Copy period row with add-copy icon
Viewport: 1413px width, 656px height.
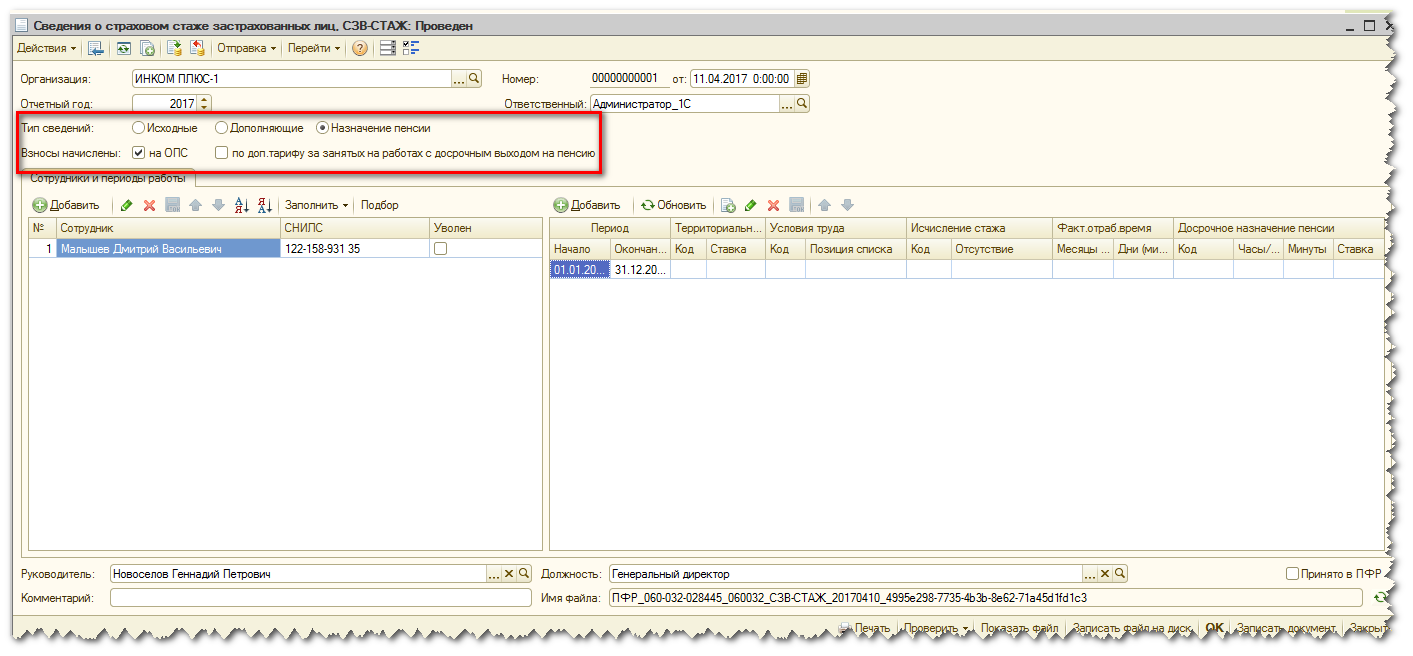pos(729,205)
